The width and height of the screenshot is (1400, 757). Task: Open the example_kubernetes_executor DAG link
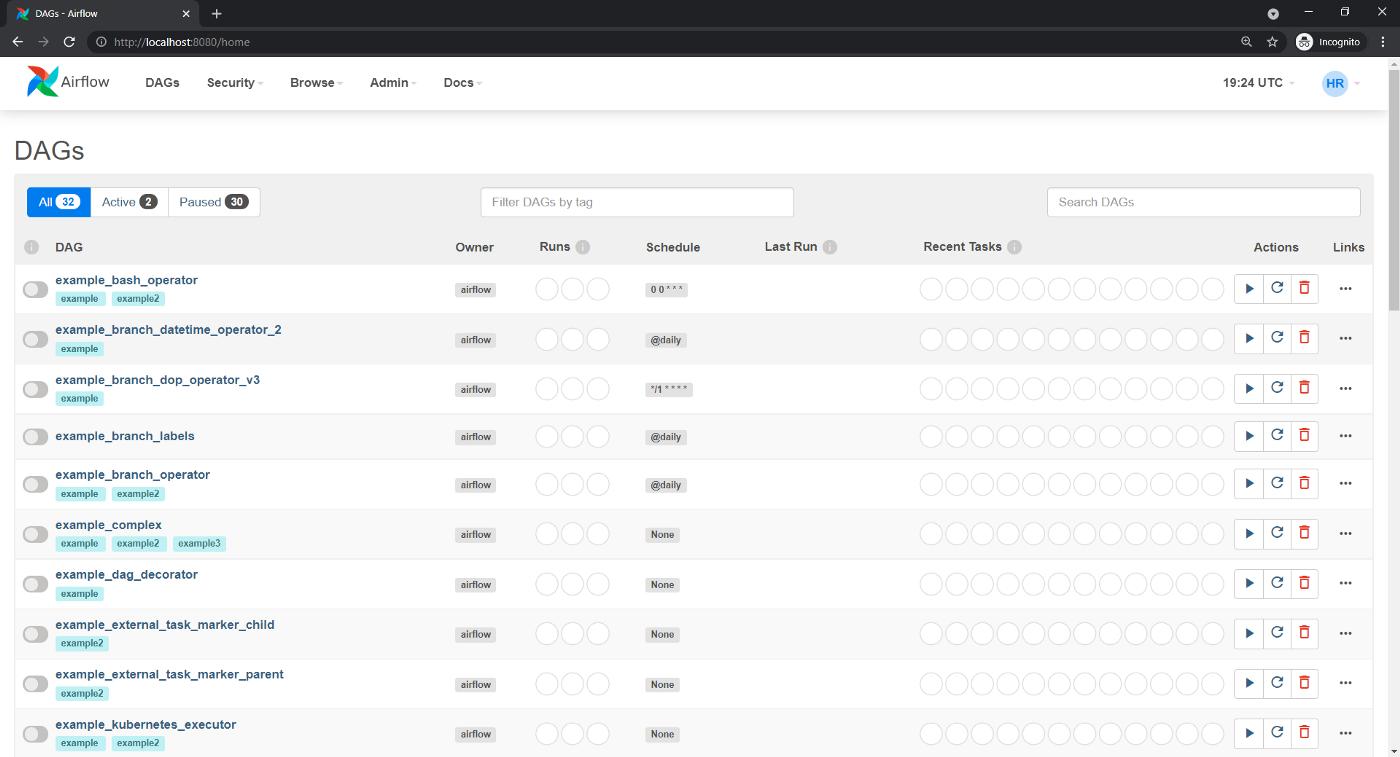point(146,724)
